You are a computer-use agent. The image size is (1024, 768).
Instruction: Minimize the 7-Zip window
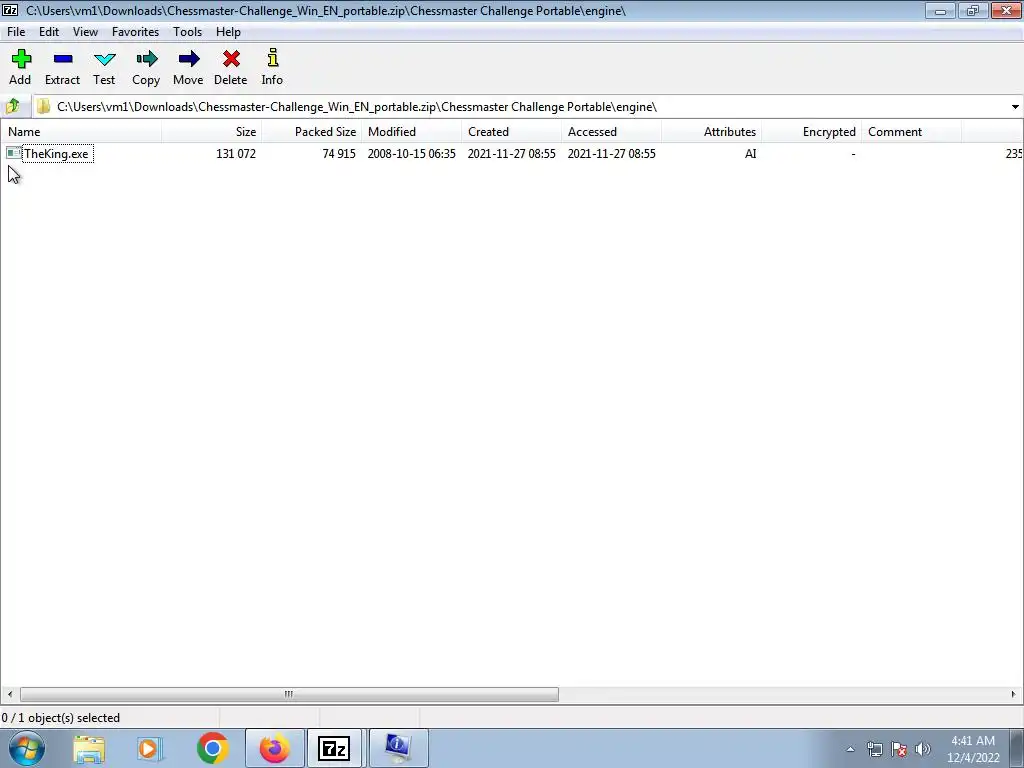pyautogui.click(x=940, y=10)
